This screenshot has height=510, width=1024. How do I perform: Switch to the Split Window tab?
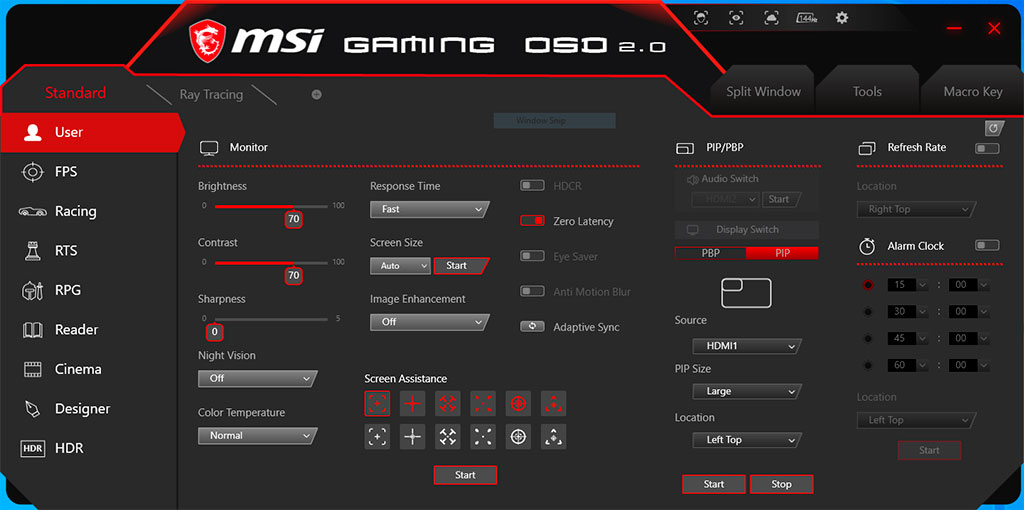coord(763,91)
